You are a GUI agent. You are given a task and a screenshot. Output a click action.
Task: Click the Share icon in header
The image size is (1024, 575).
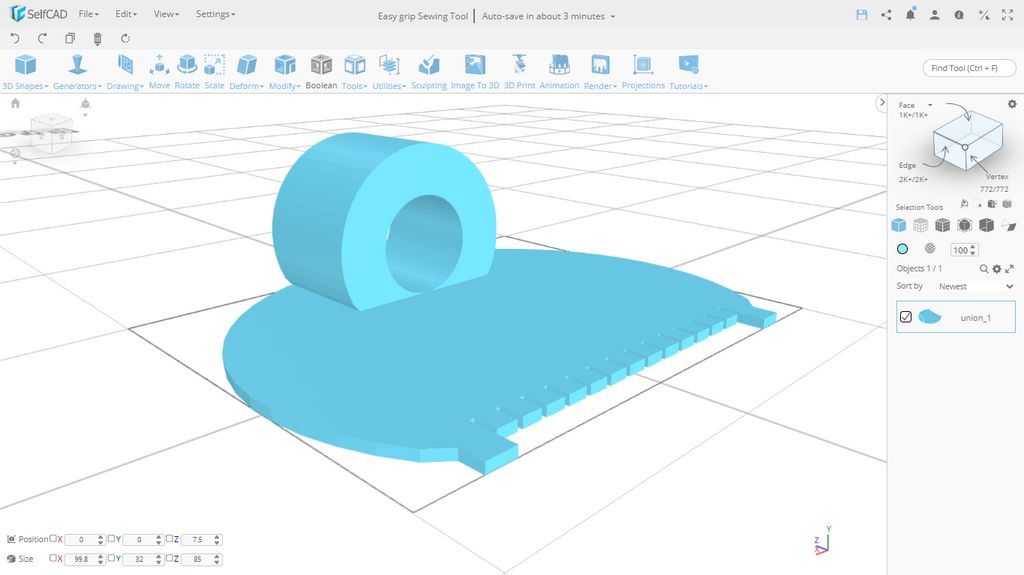886,15
